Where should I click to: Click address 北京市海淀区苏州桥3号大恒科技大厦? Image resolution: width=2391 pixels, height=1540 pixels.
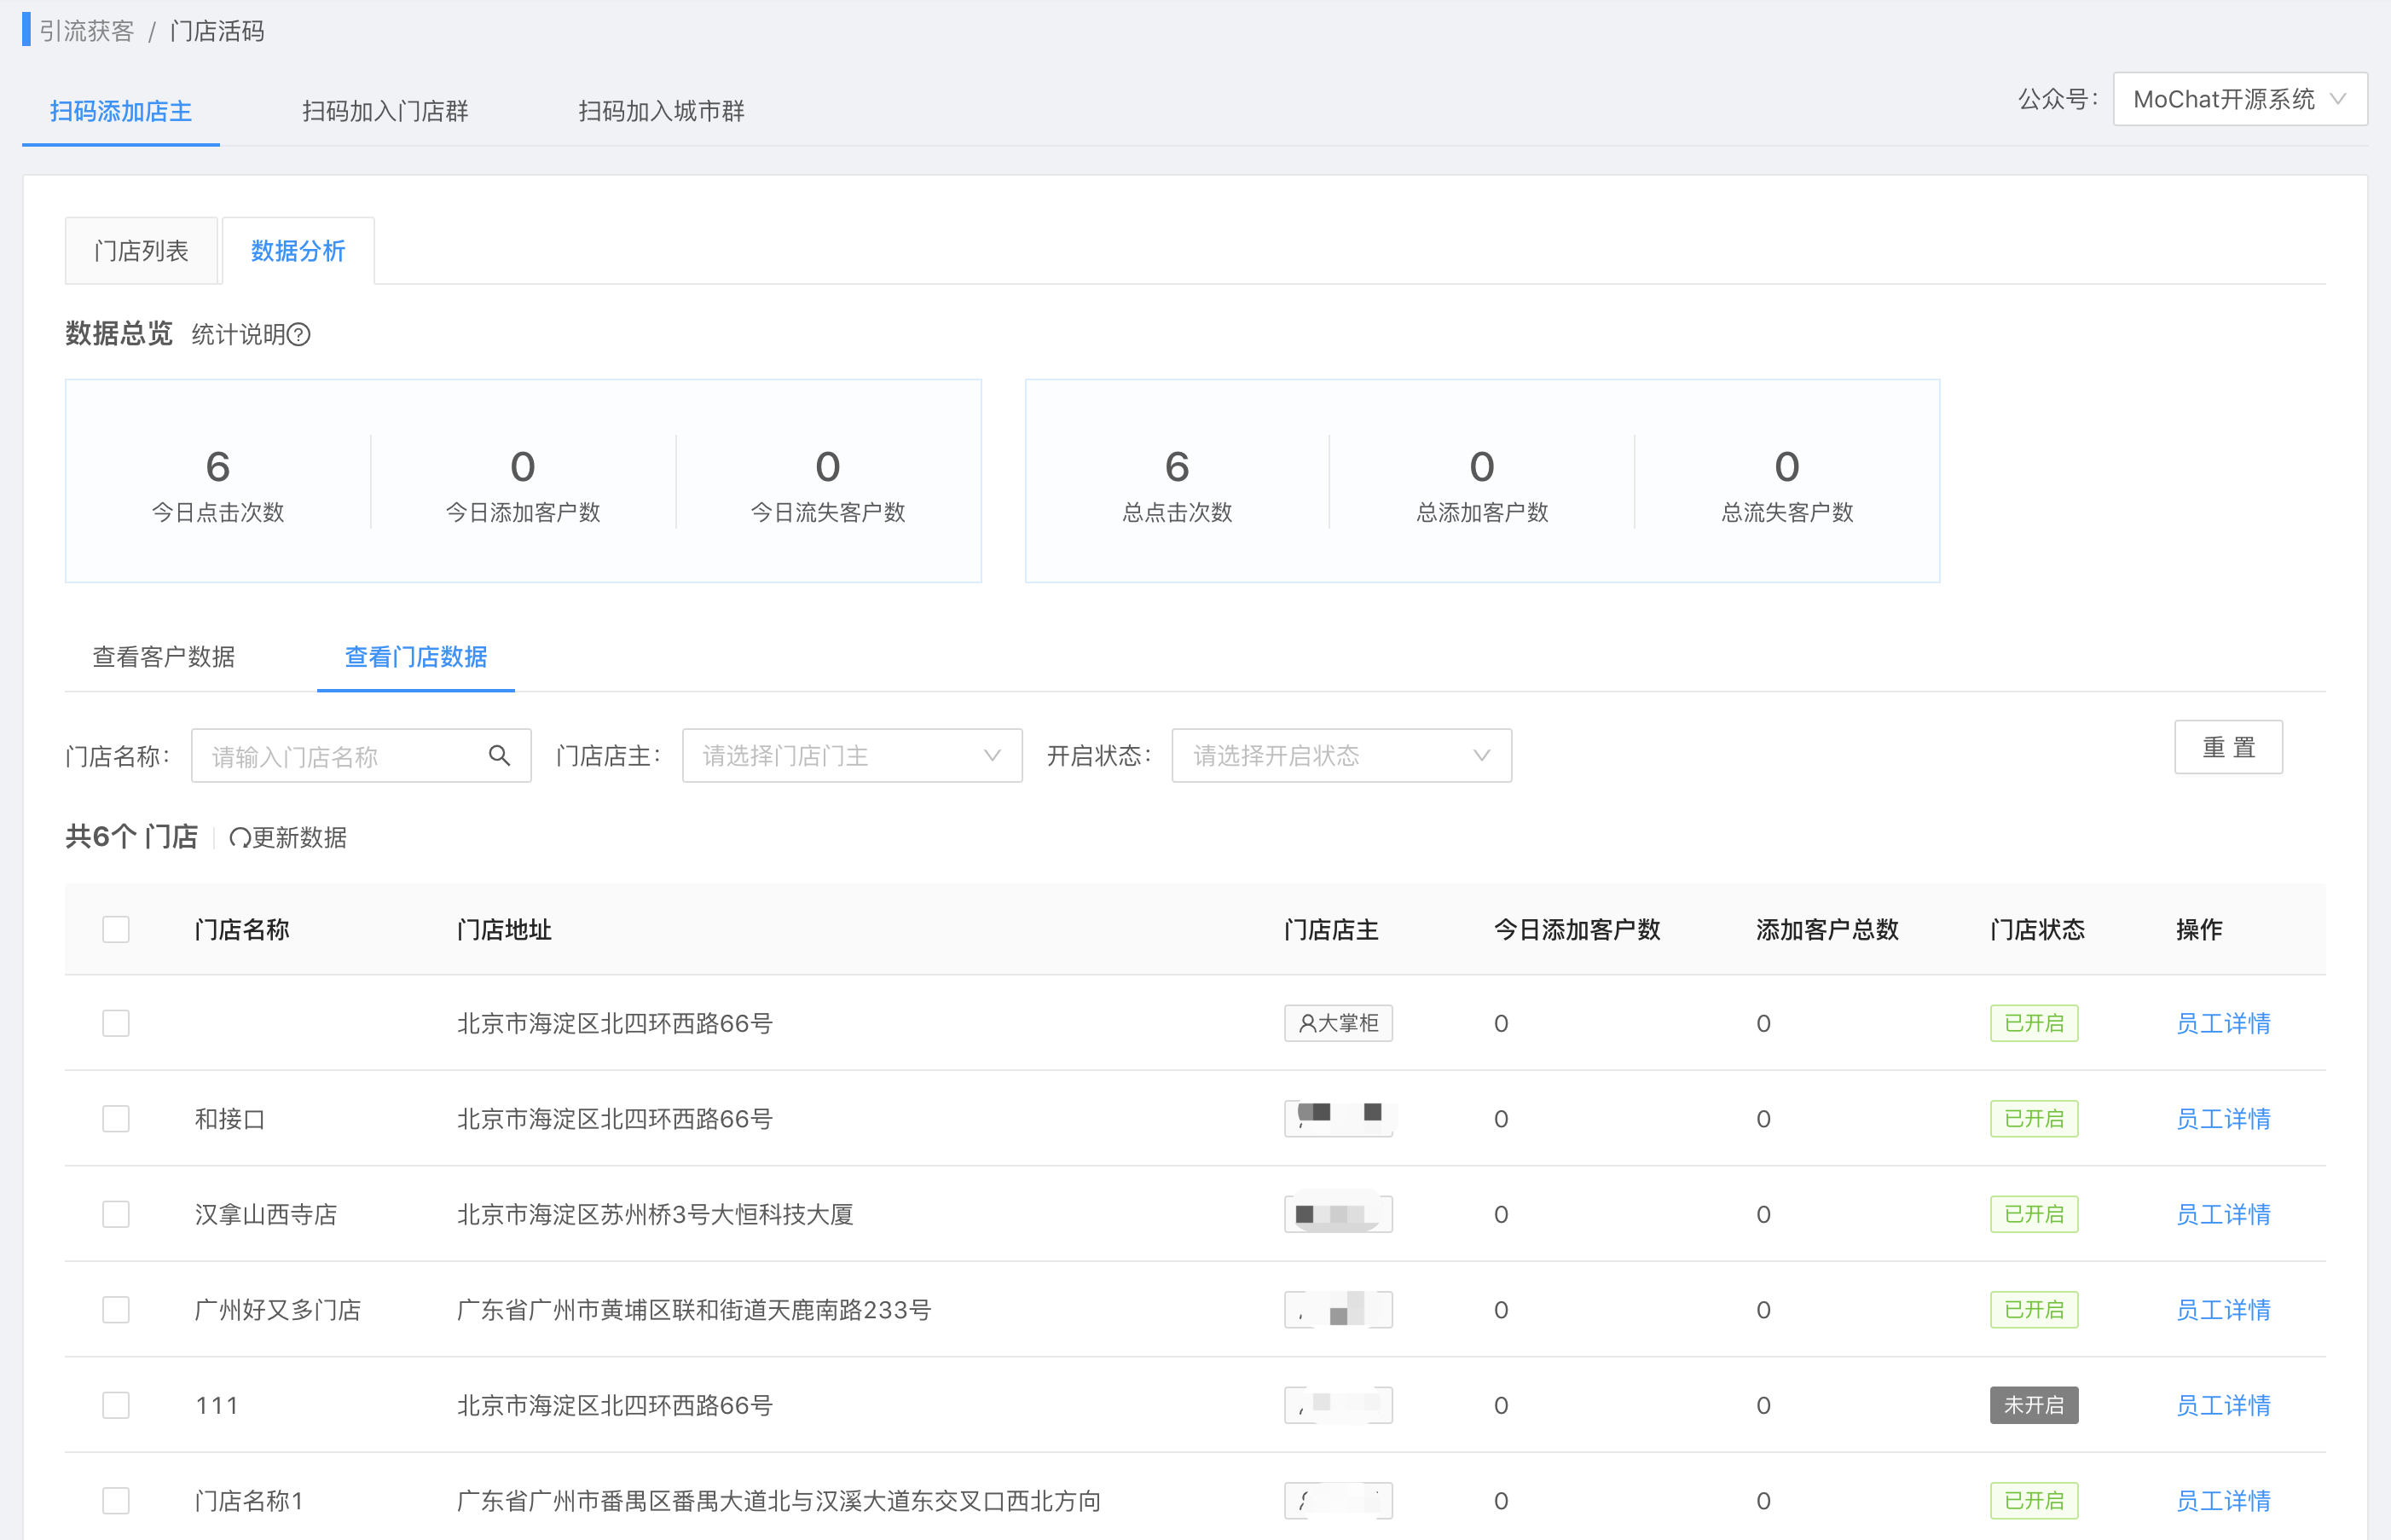(655, 1214)
